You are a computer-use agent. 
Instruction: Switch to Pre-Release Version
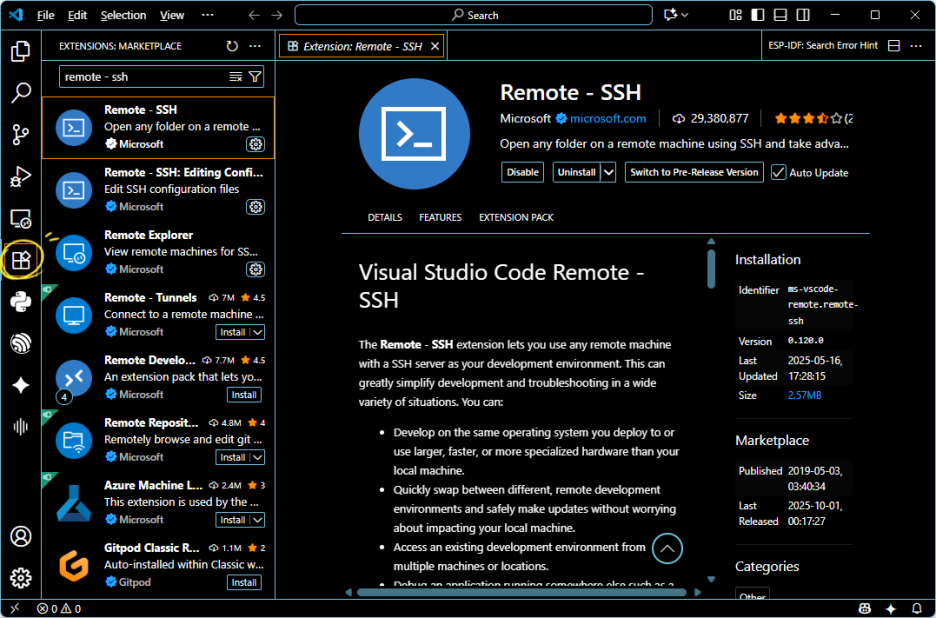694,172
